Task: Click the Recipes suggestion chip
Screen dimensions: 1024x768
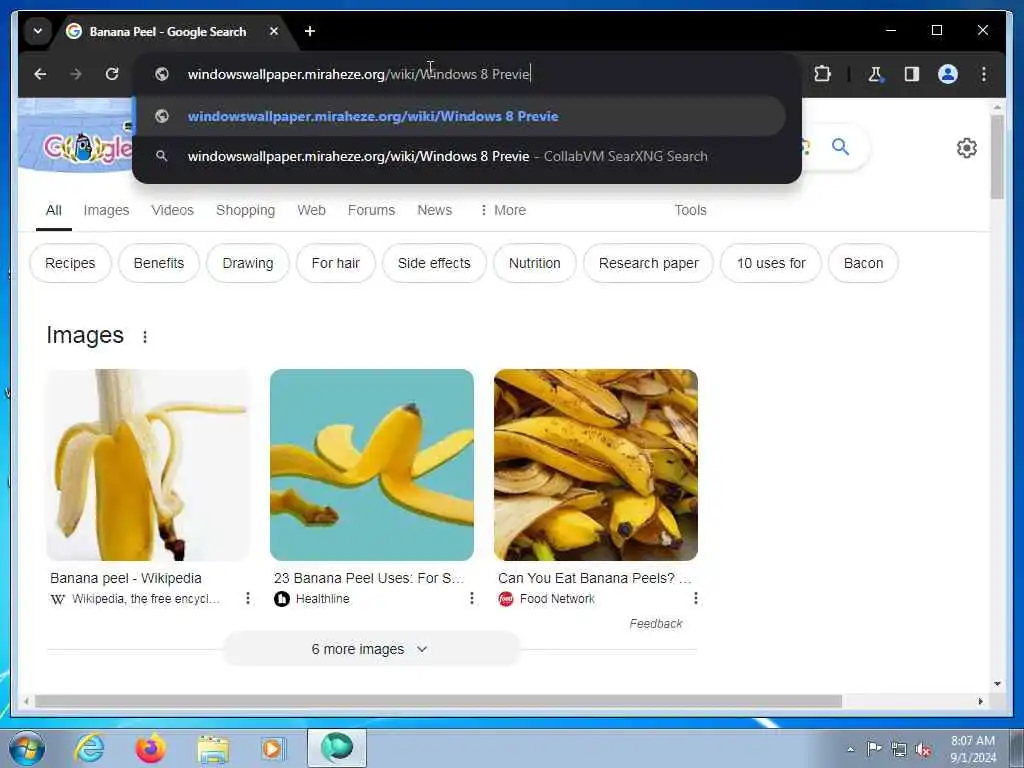Action: 70,263
